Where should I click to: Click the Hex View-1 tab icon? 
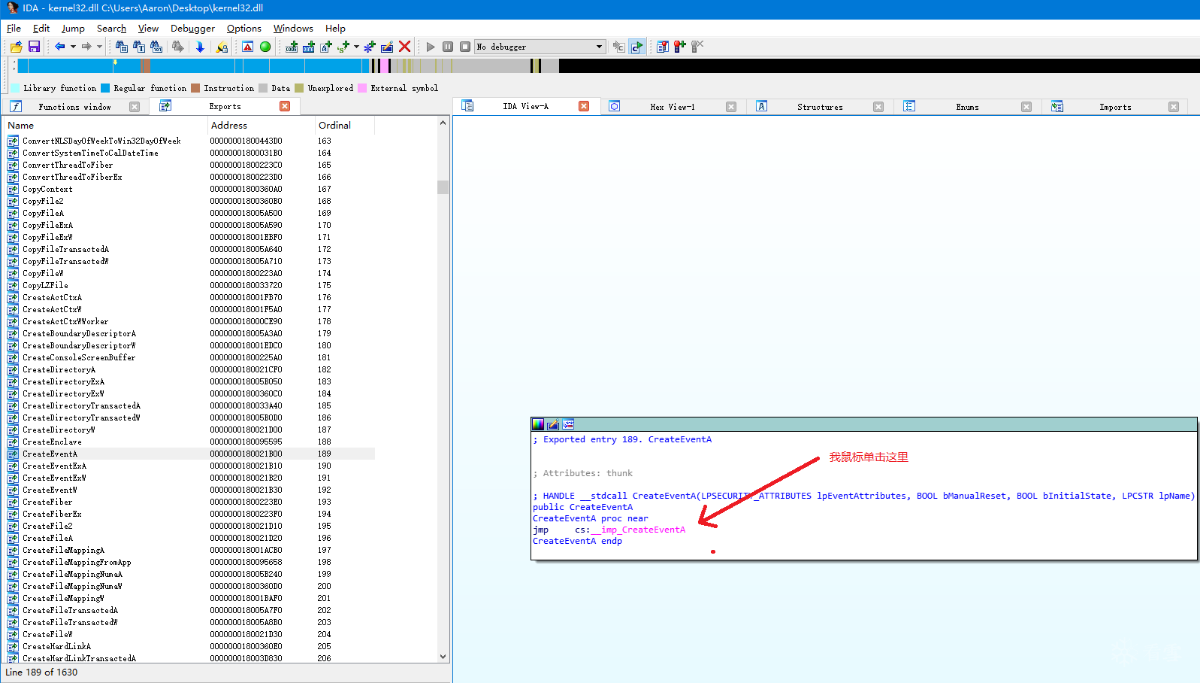tap(615, 106)
